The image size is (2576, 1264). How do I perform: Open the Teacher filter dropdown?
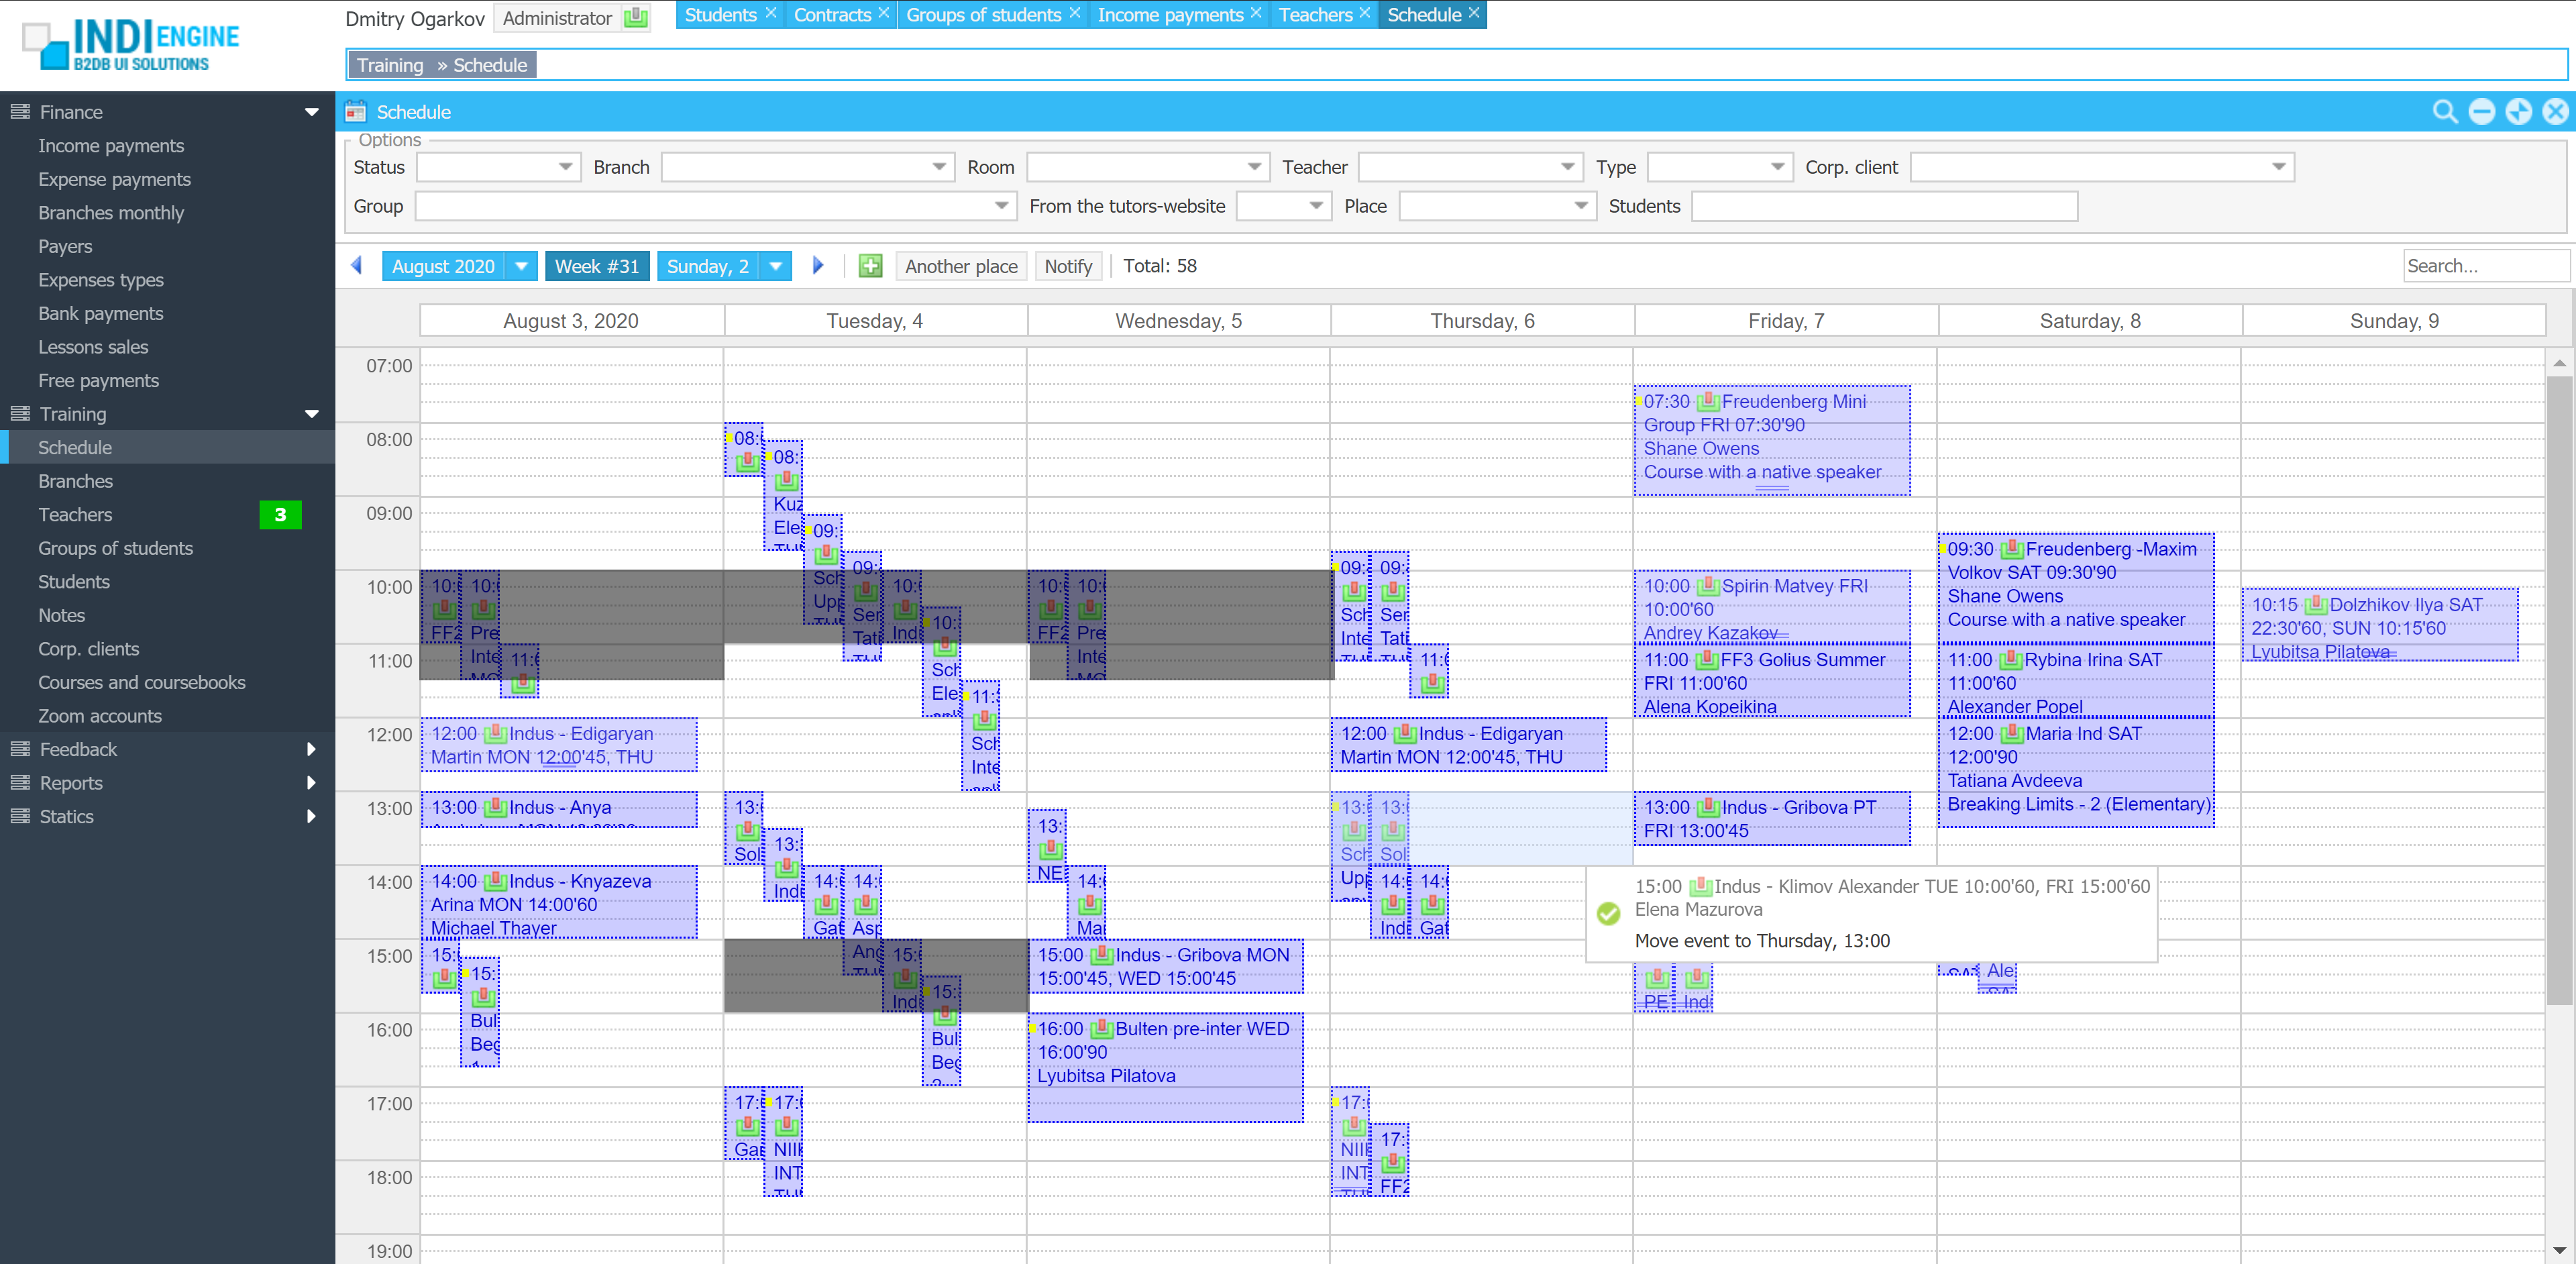point(1567,167)
